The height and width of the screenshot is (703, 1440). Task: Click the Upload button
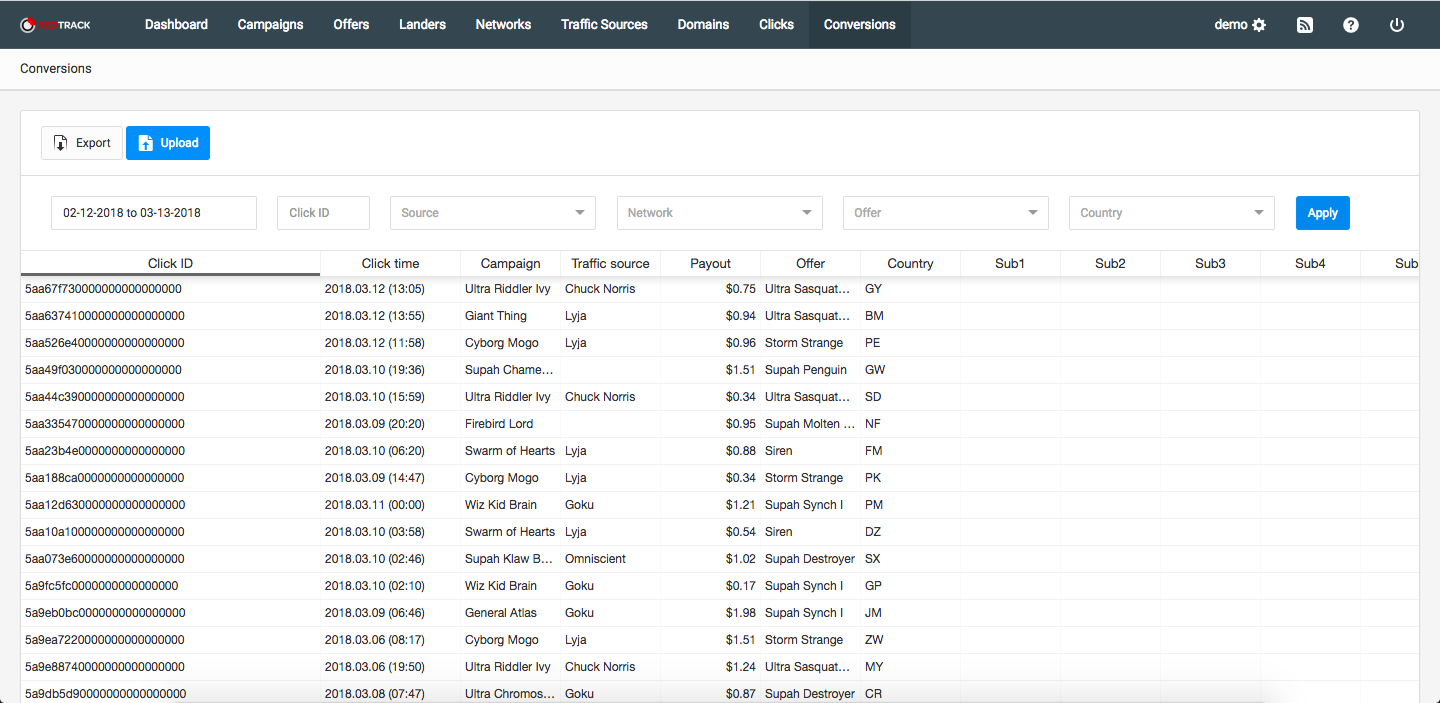tap(168, 143)
